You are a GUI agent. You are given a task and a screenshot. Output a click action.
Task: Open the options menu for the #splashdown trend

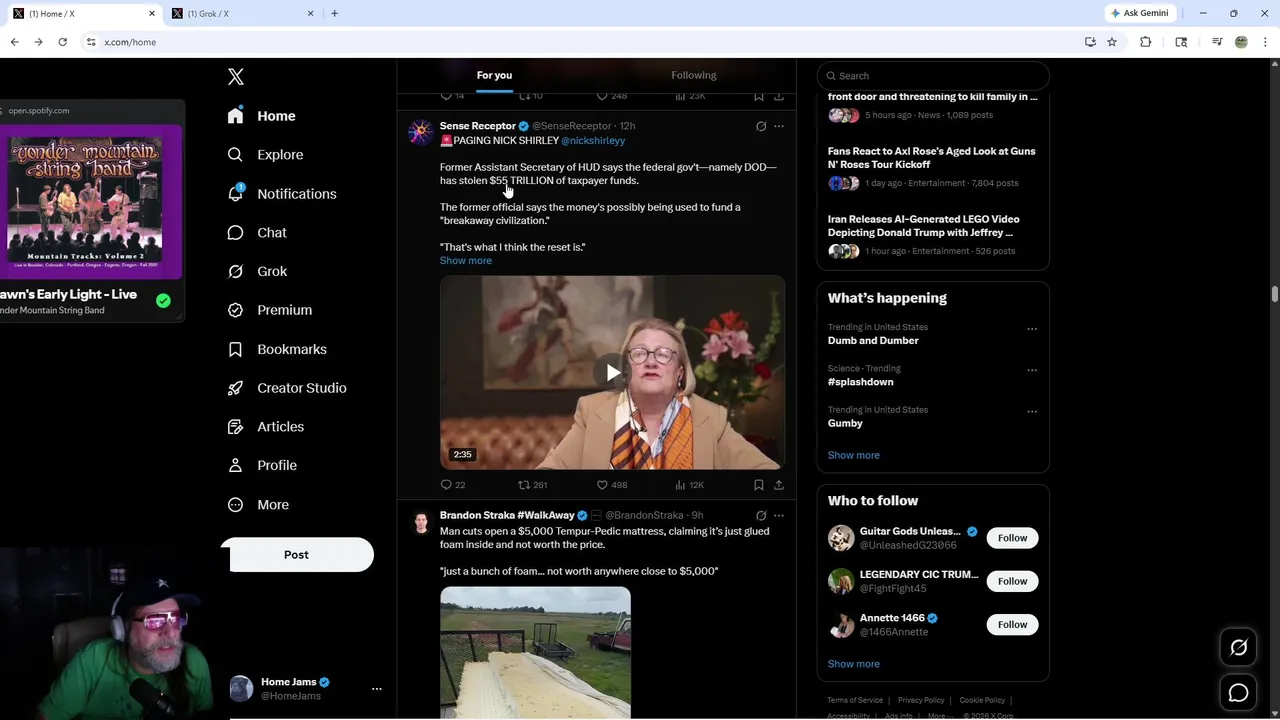coord(1032,370)
